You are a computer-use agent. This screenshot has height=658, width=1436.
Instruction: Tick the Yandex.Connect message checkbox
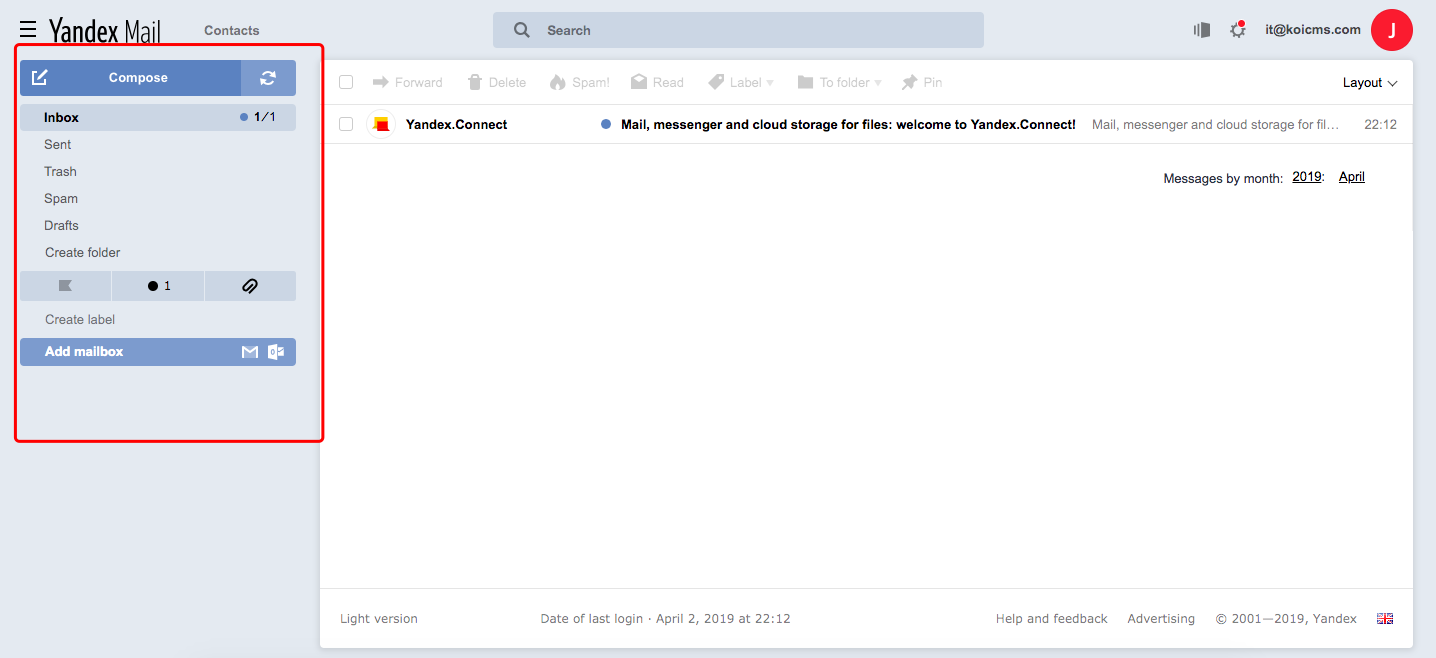click(x=346, y=124)
